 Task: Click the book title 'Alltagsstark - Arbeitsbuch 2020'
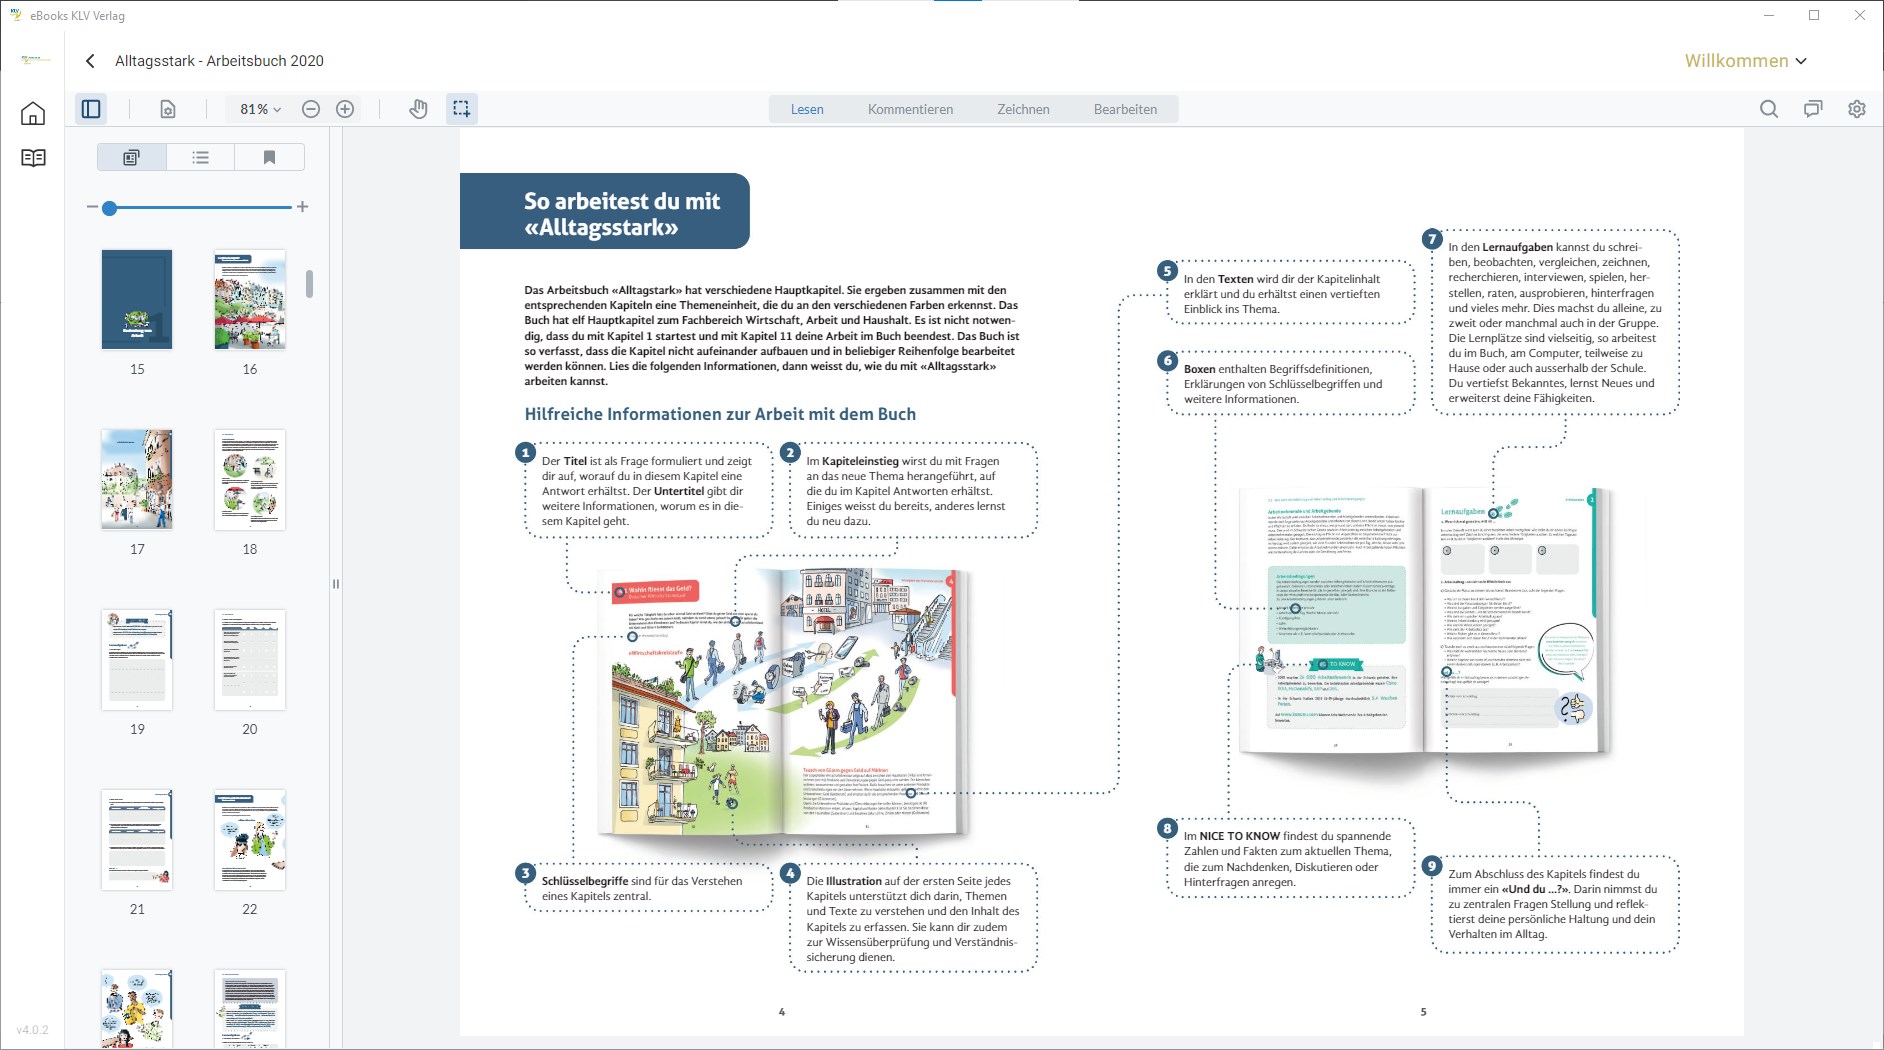[x=219, y=61]
